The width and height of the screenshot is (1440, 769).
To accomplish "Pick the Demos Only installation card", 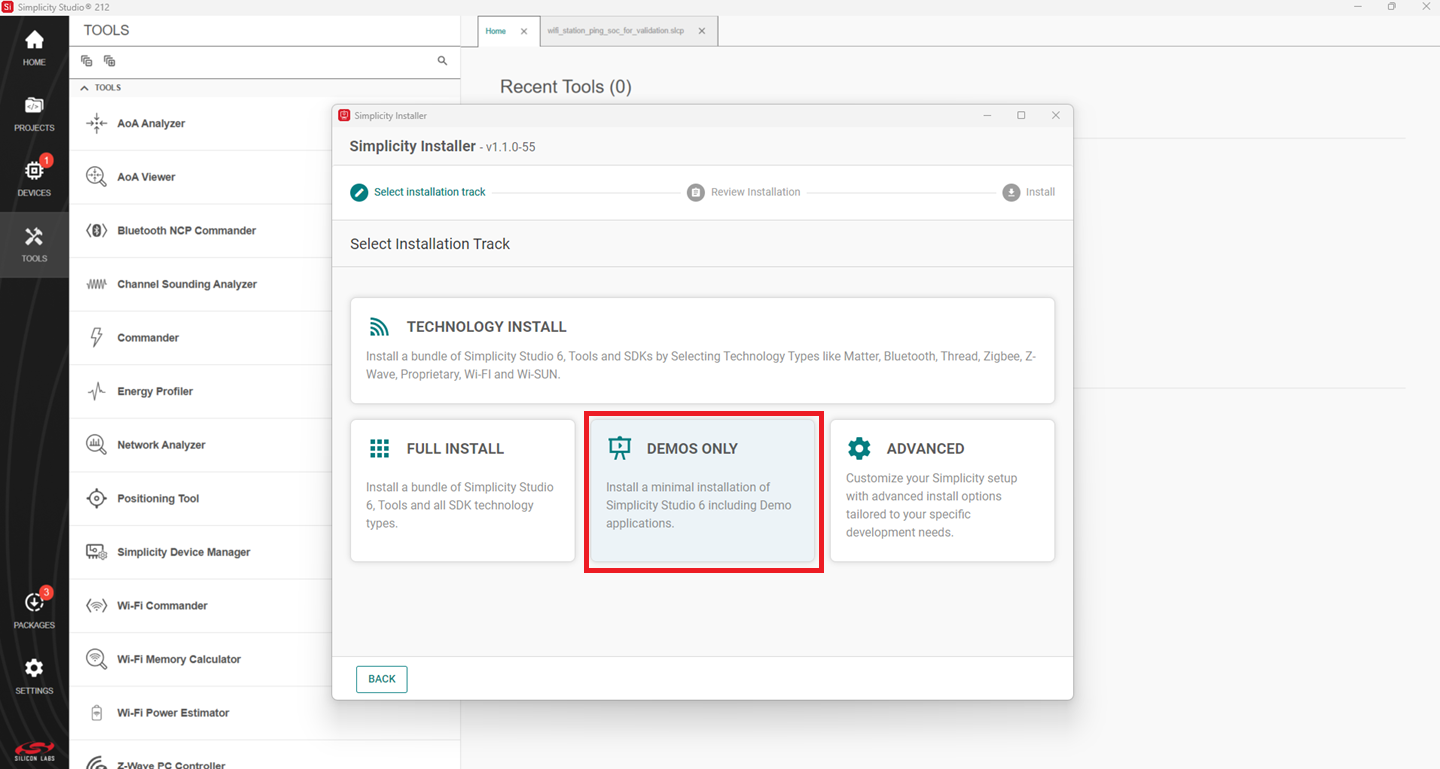I will 702,490.
